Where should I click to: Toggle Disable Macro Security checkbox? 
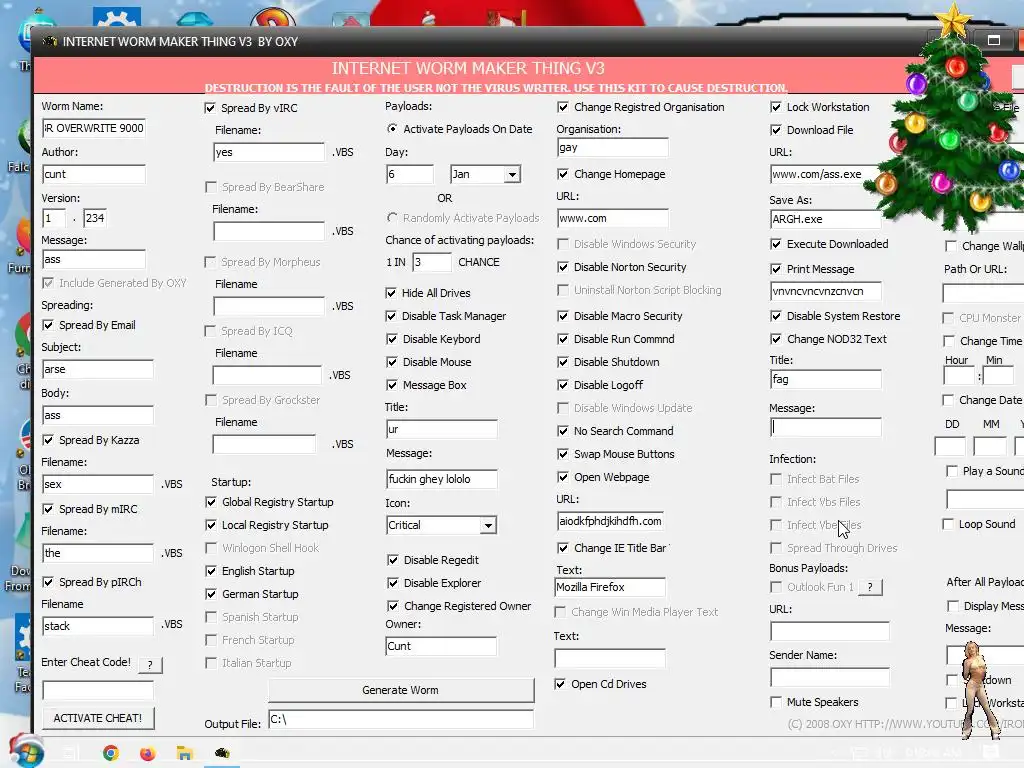pos(562,316)
